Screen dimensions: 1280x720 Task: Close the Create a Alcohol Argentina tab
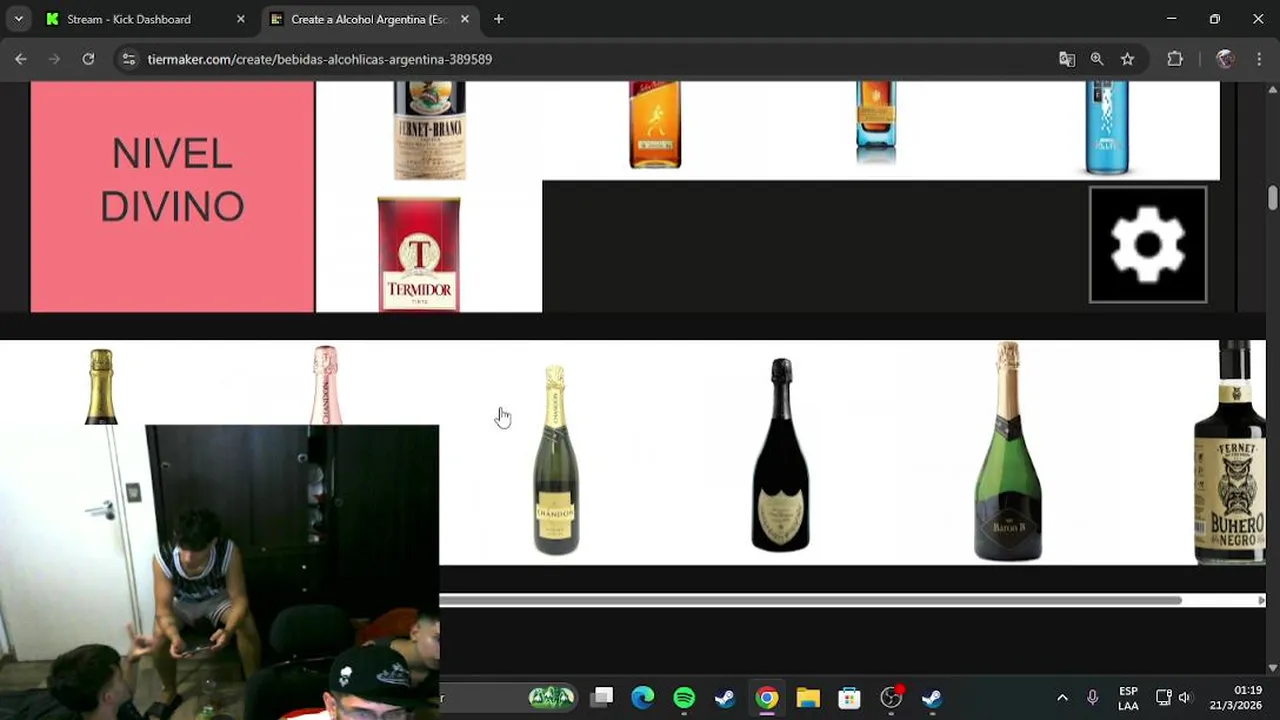(x=465, y=19)
